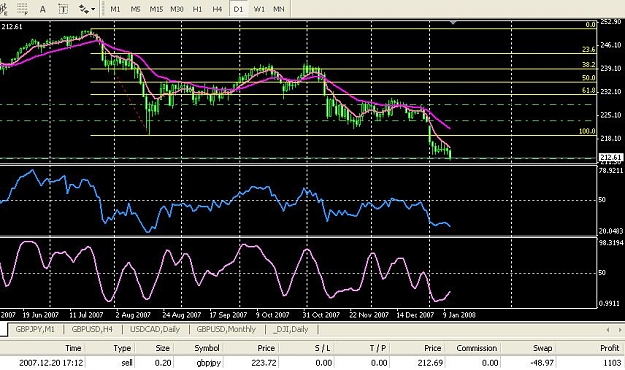The image size is (625, 370).
Task: Click the Fibonacci 0.0 level label
Action: pos(590,25)
